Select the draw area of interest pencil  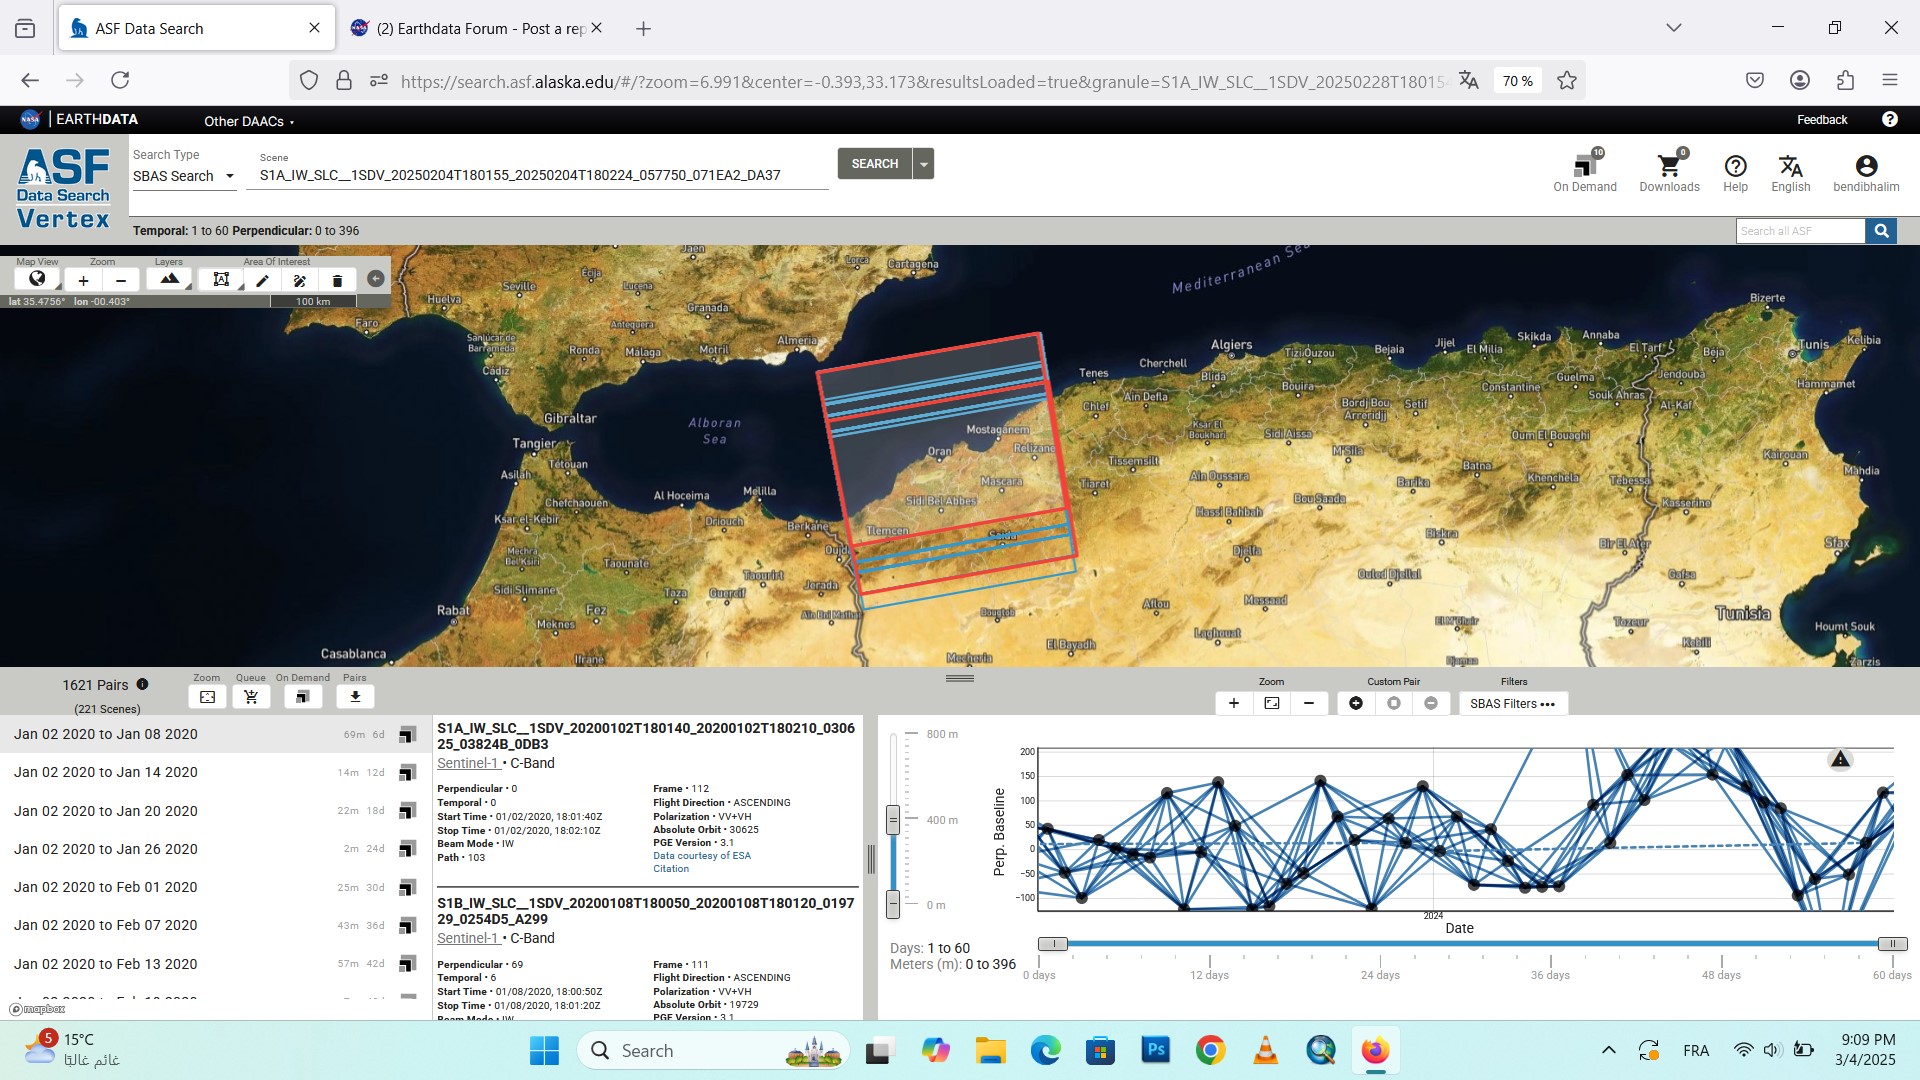coord(262,281)
